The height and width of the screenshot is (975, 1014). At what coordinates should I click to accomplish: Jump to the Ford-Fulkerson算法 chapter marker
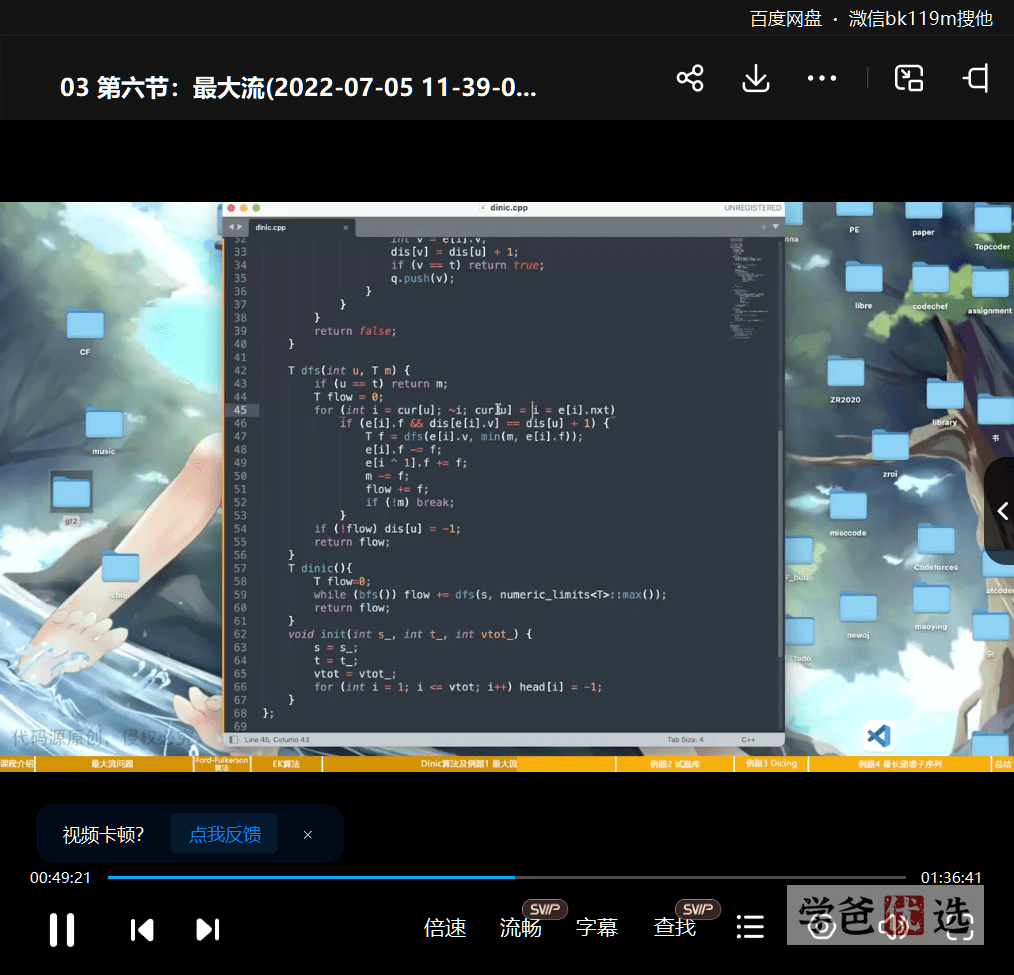point(222,764)
